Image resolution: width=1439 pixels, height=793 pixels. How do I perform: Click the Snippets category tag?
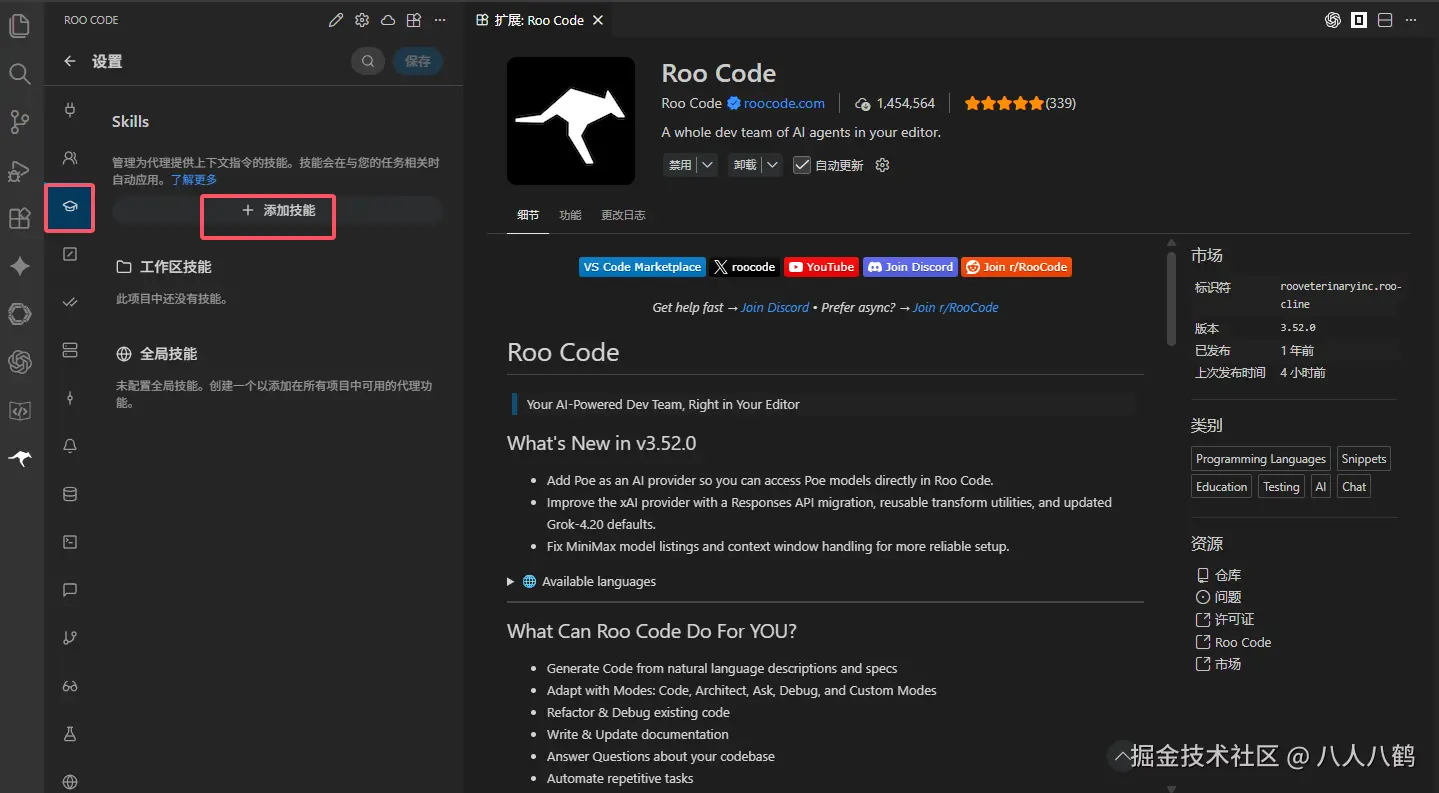pyautogui.click(x=1364, y=459)
